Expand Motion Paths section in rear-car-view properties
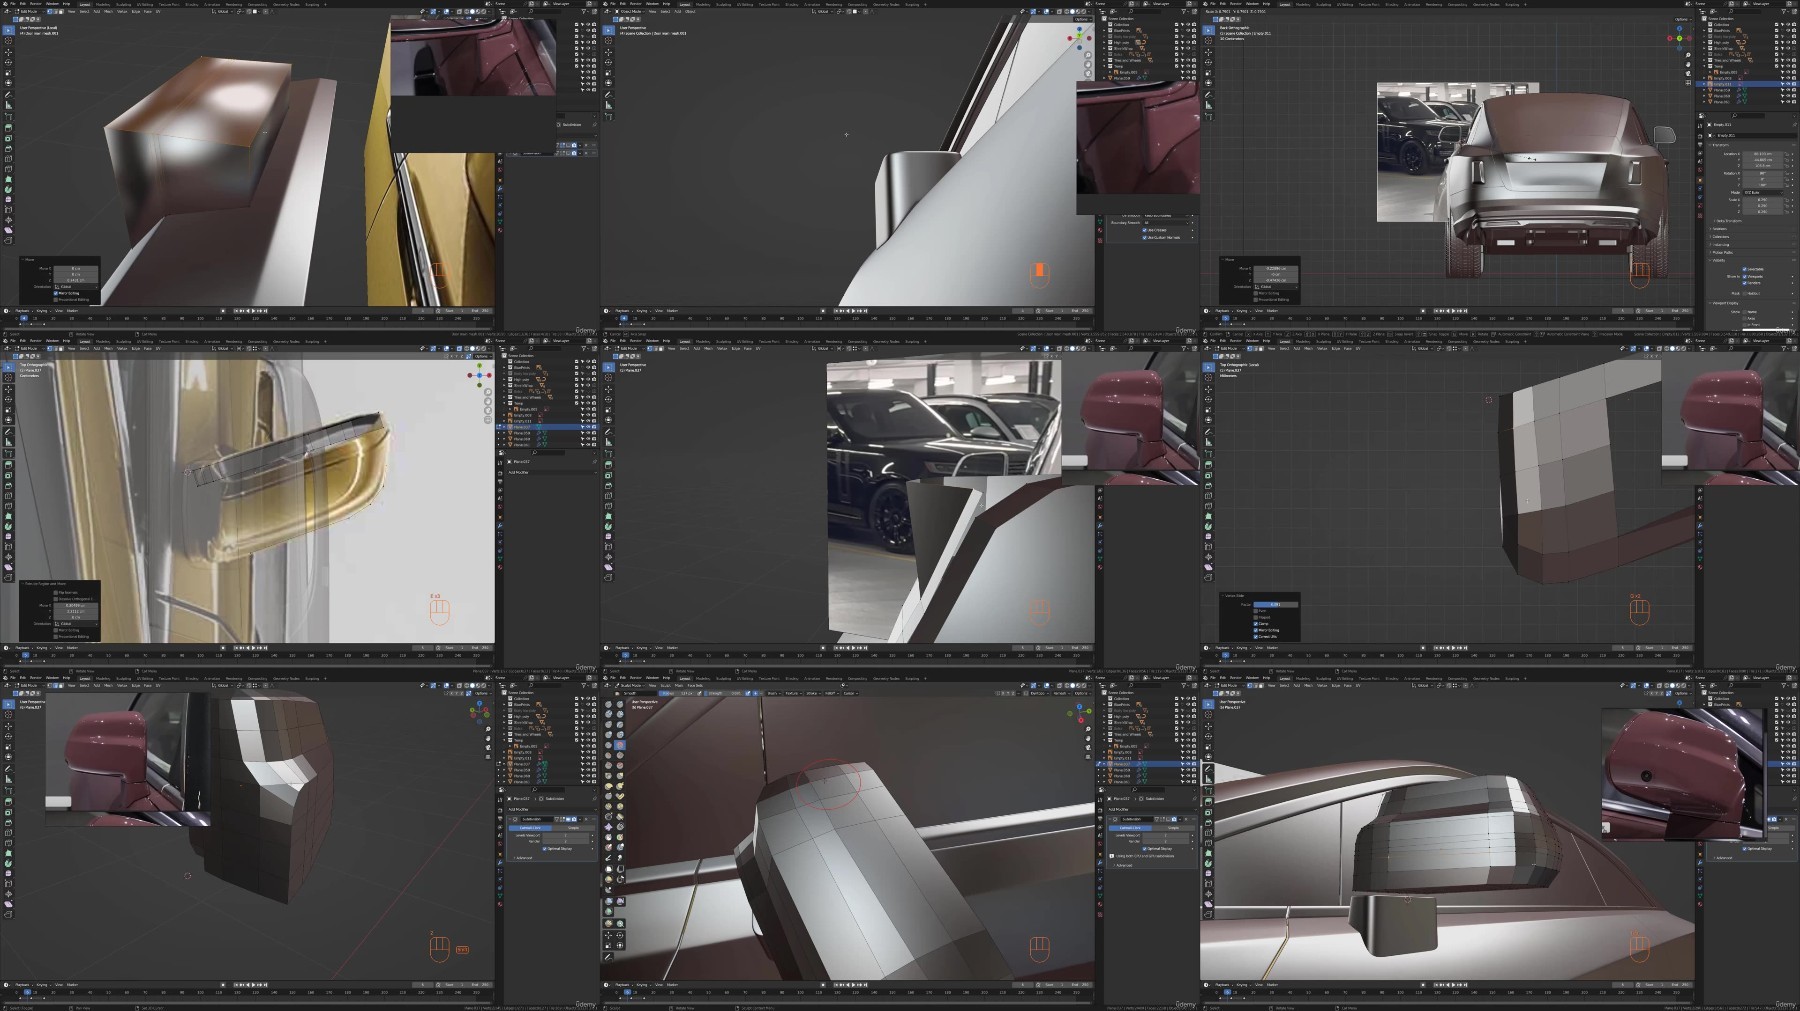The height and width of the screenshot is (1011, 1800). point(1722,252)
